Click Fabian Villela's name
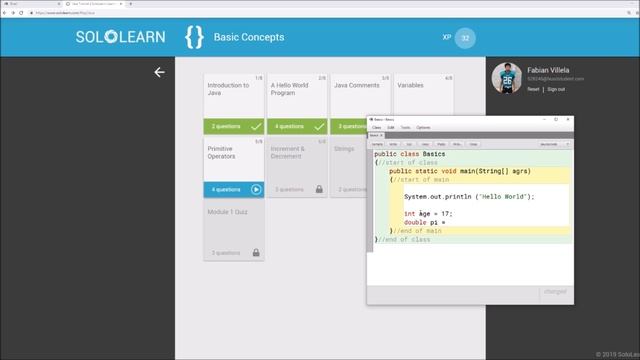Image resolution: width=640 pixels, height=360 pixels. click(548, 70)
